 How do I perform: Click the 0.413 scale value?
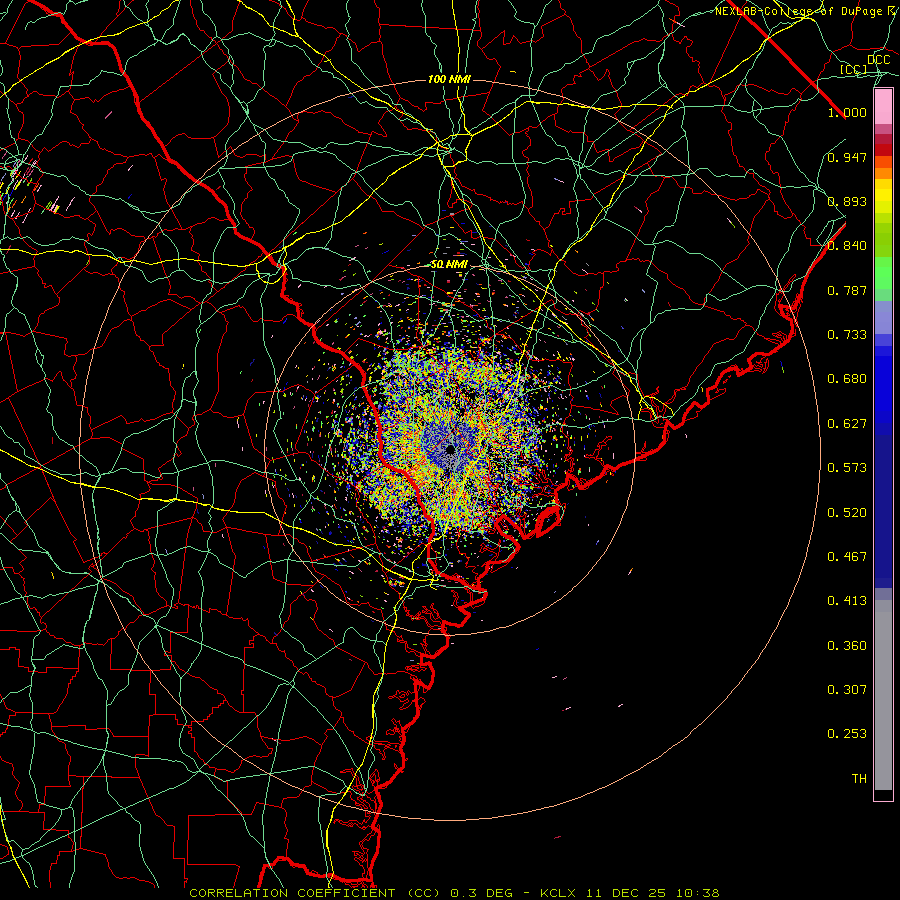[x=847, y=601]
